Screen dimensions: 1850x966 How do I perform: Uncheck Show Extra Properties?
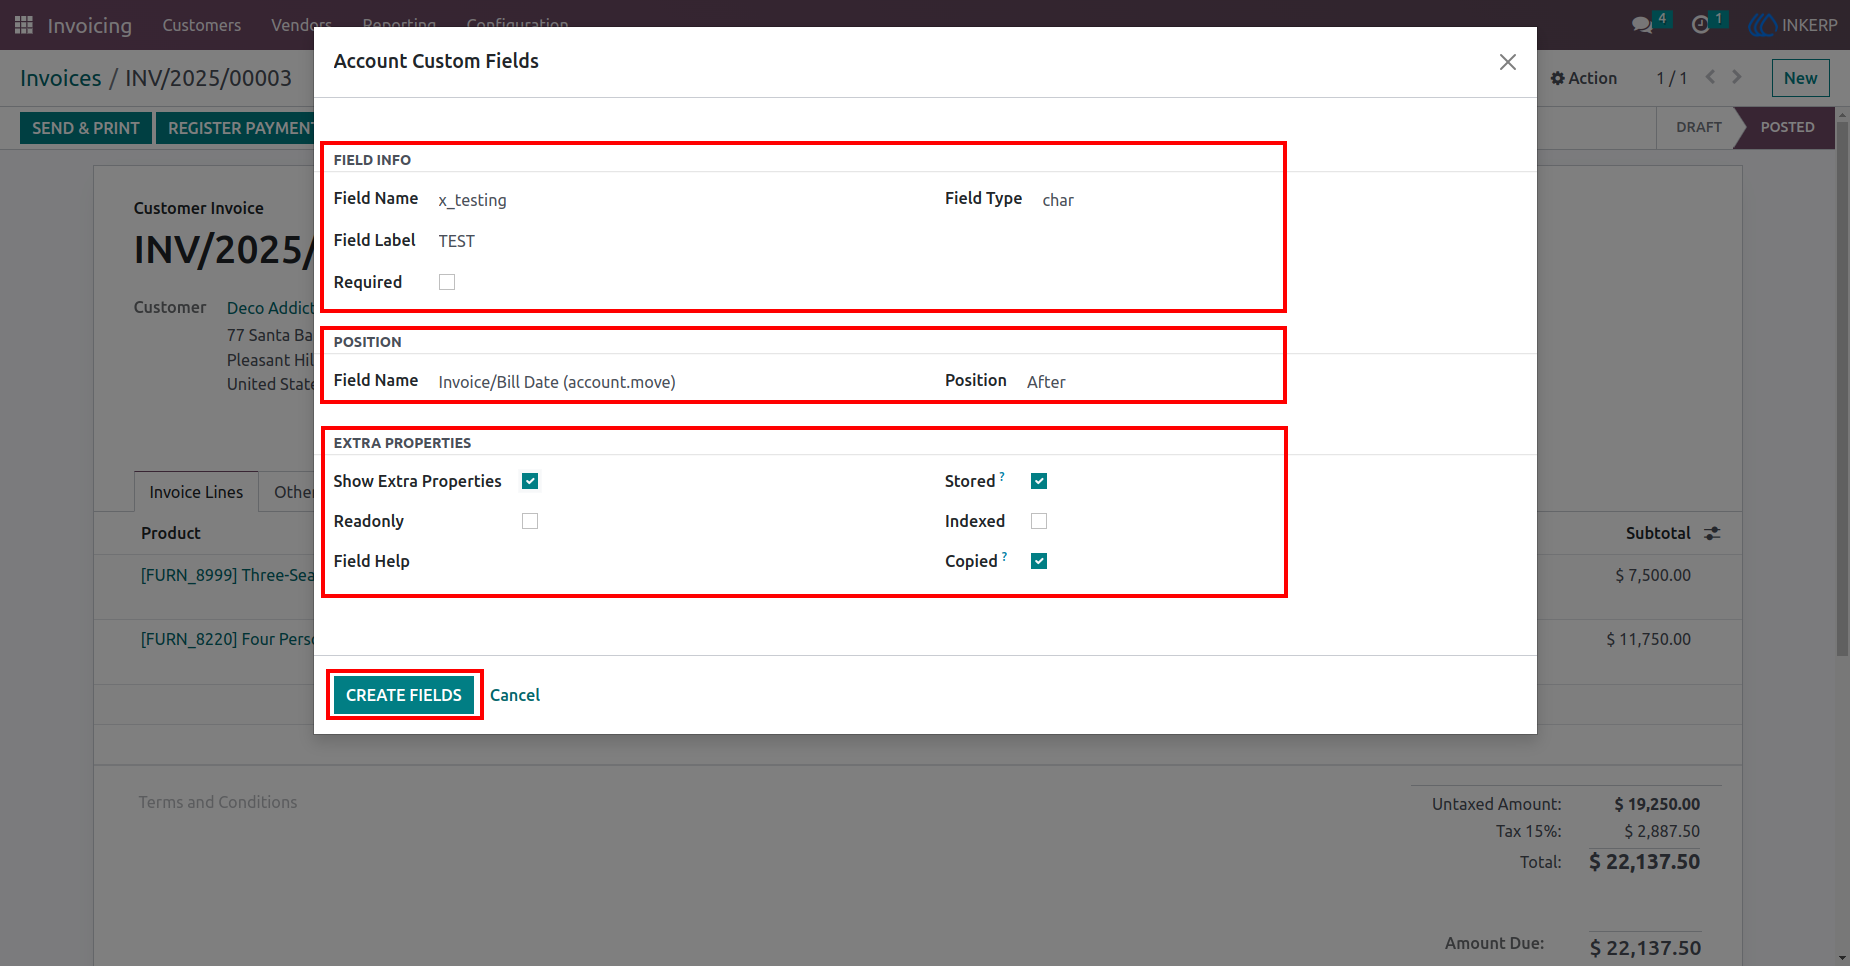(530, 481)
